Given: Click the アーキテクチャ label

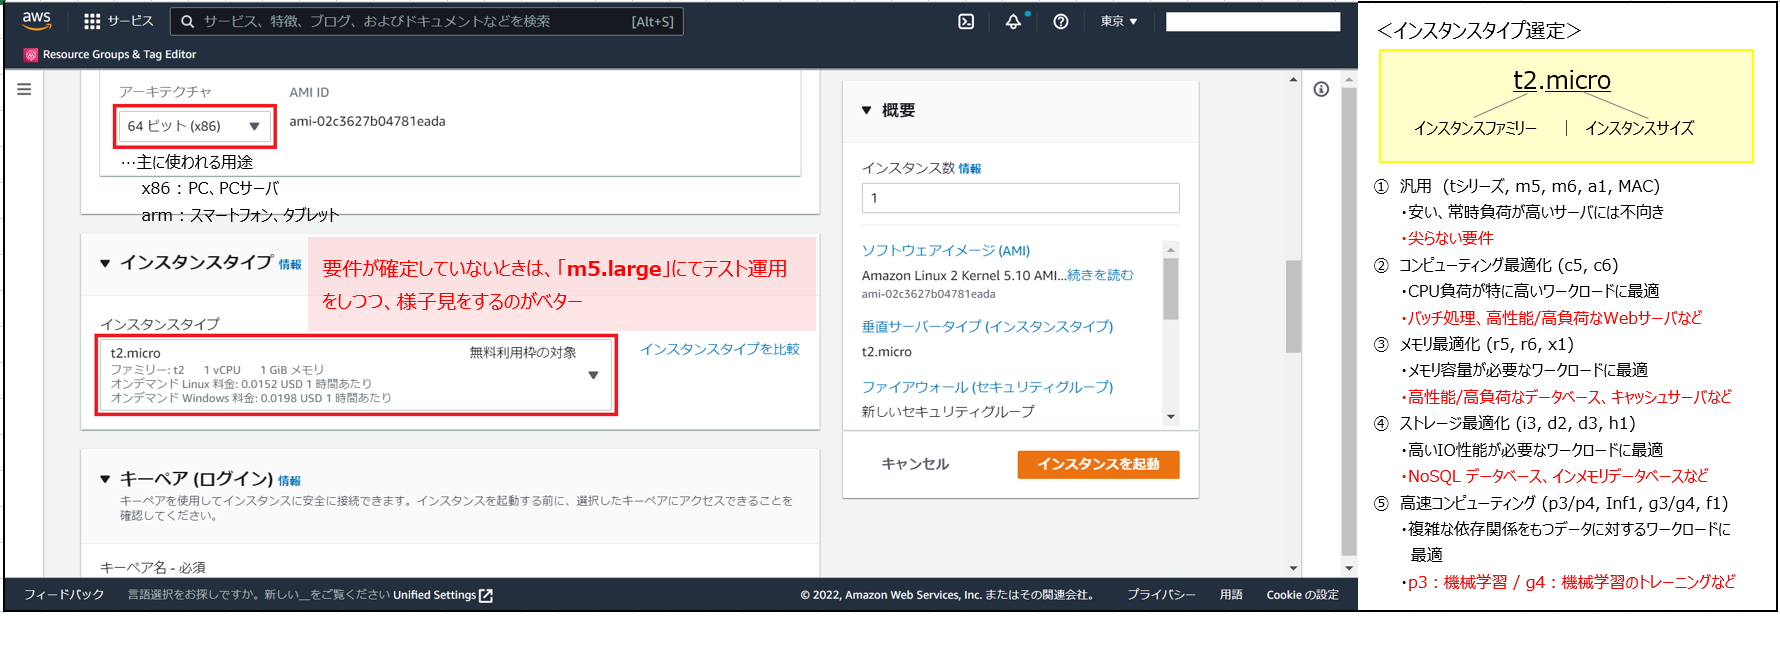Looking at the screenshot, I should [x=165, y=92].
